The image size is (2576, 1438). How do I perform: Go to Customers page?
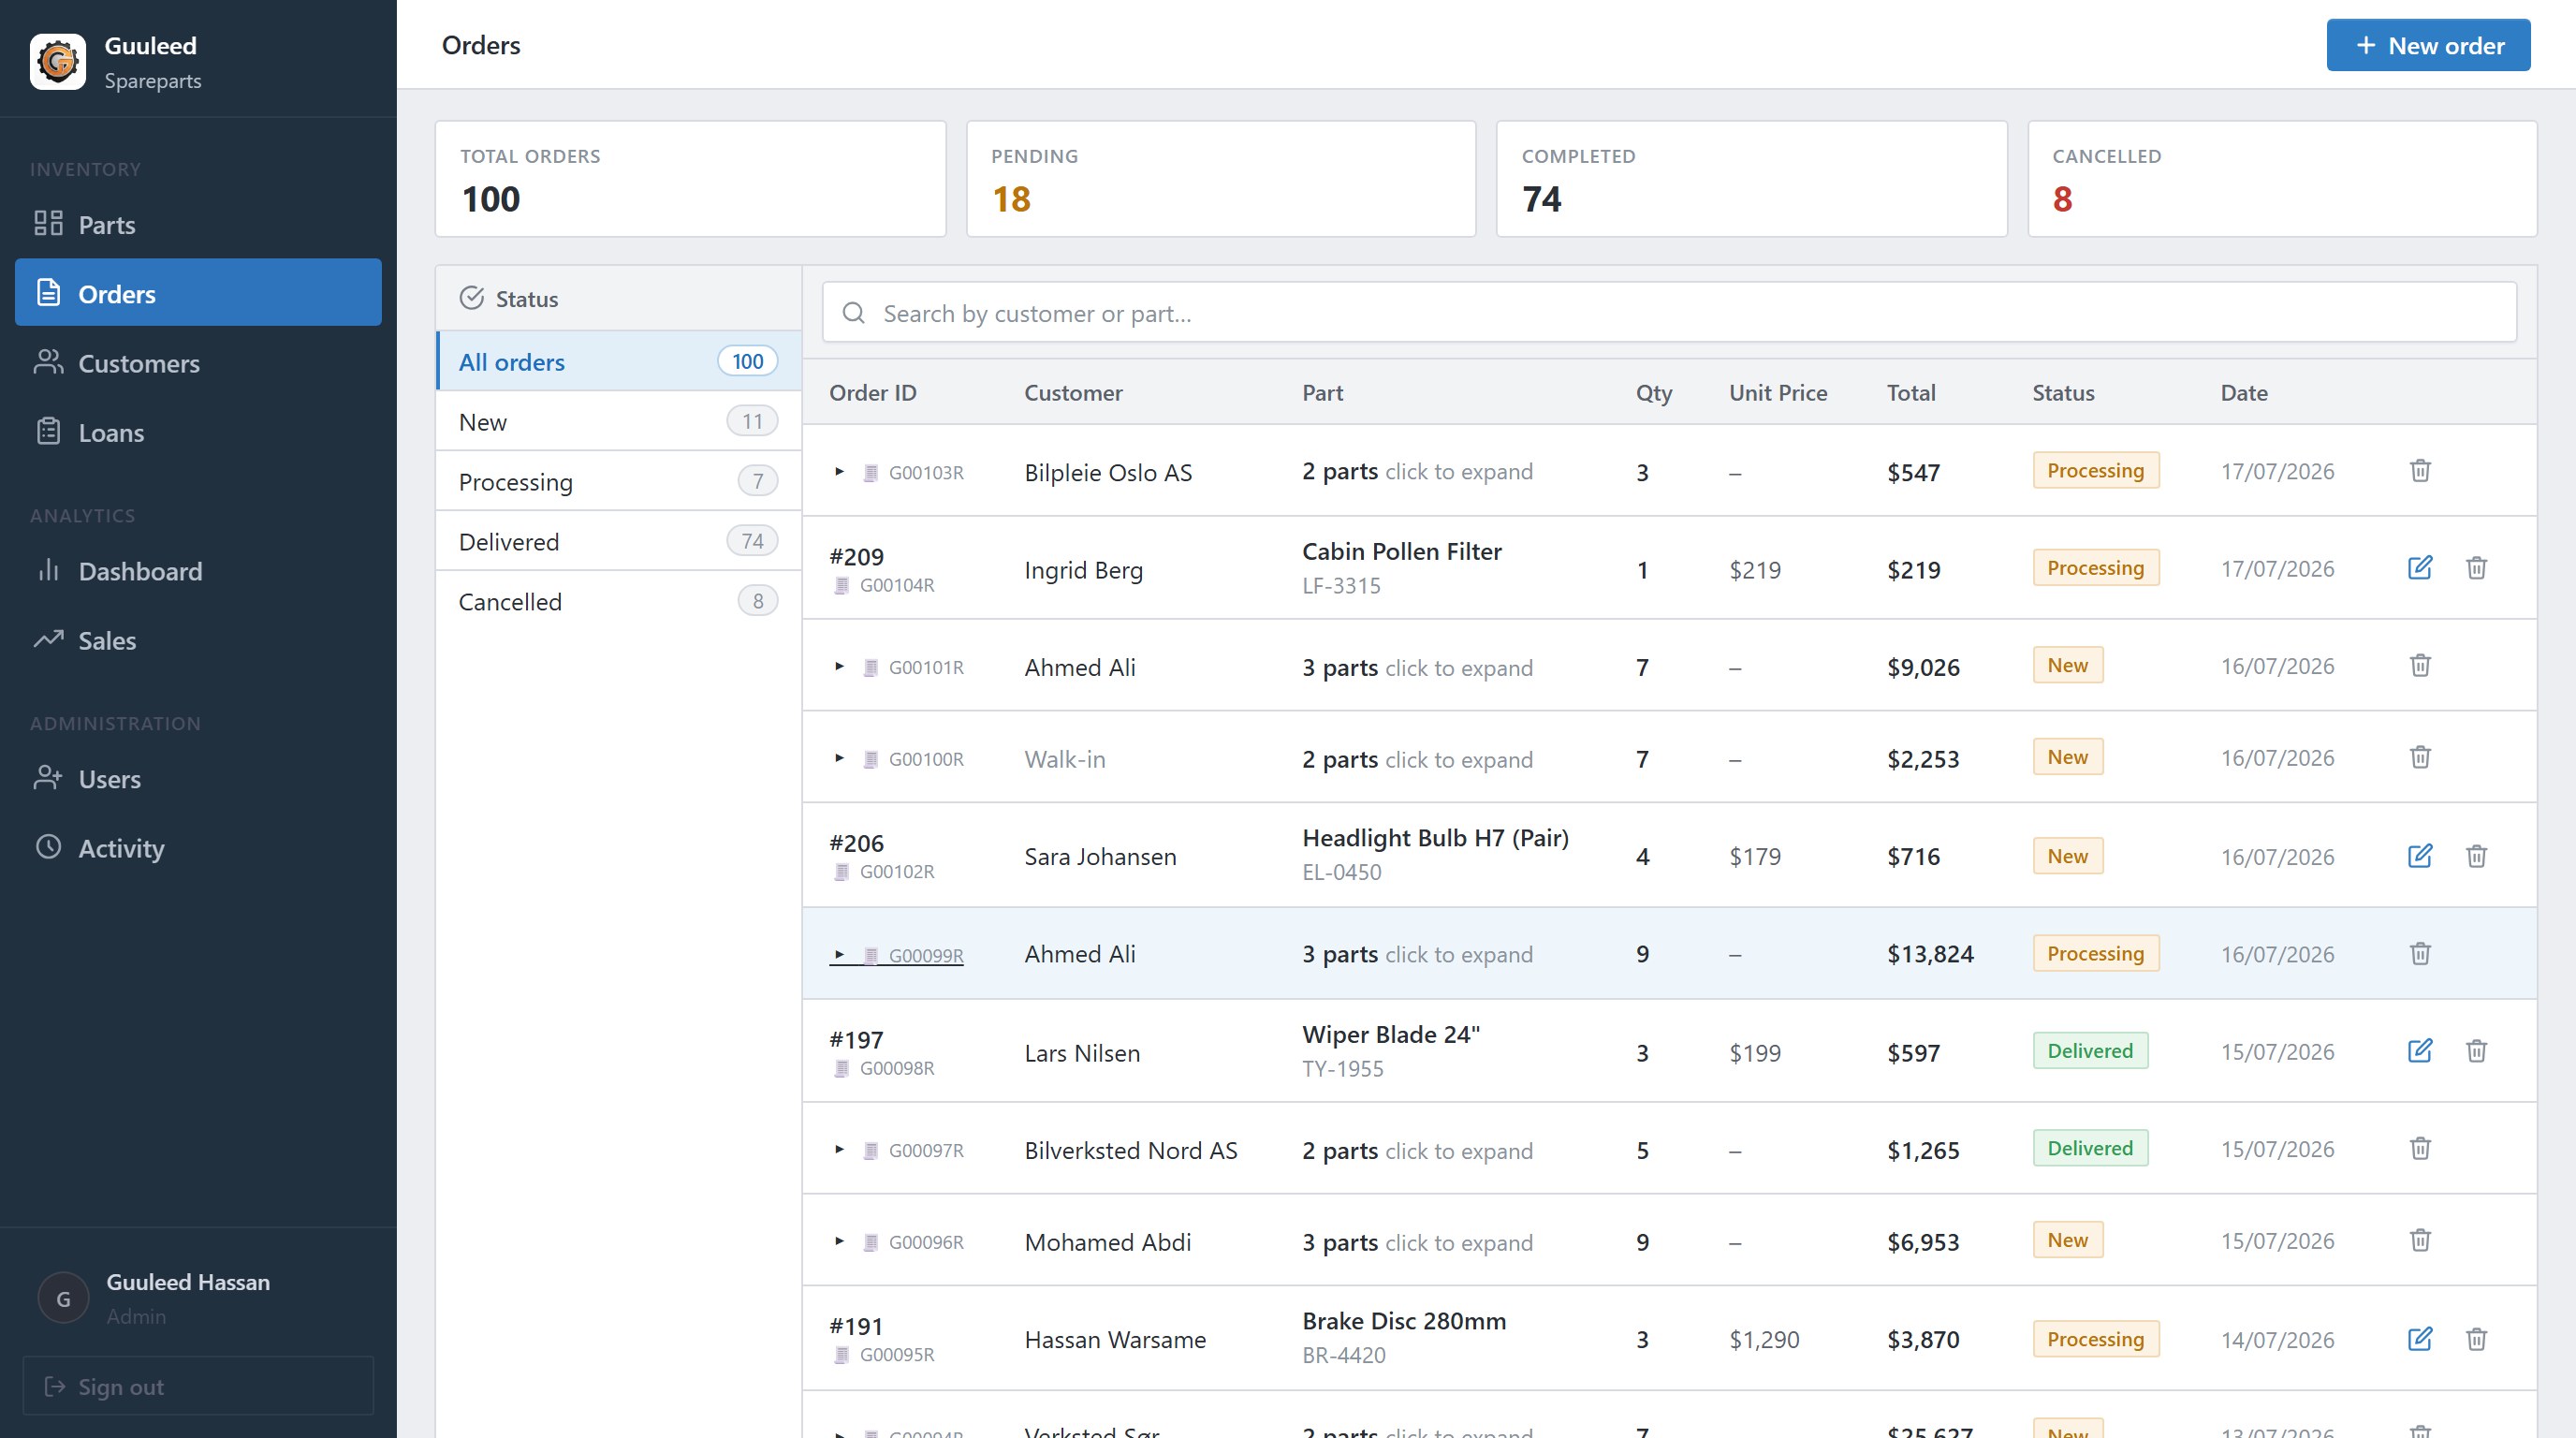pos(198,363)
